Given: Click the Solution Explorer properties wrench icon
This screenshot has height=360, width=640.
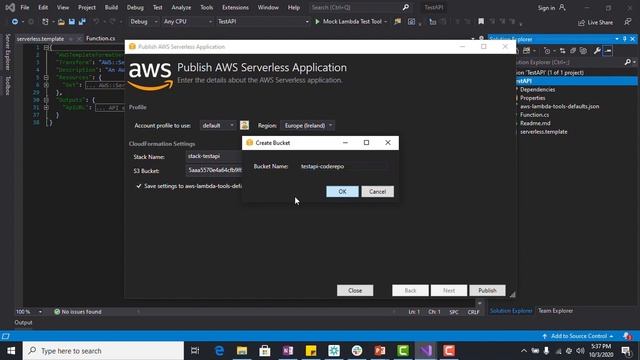Looking at the screenshot, I should (597, 51).
